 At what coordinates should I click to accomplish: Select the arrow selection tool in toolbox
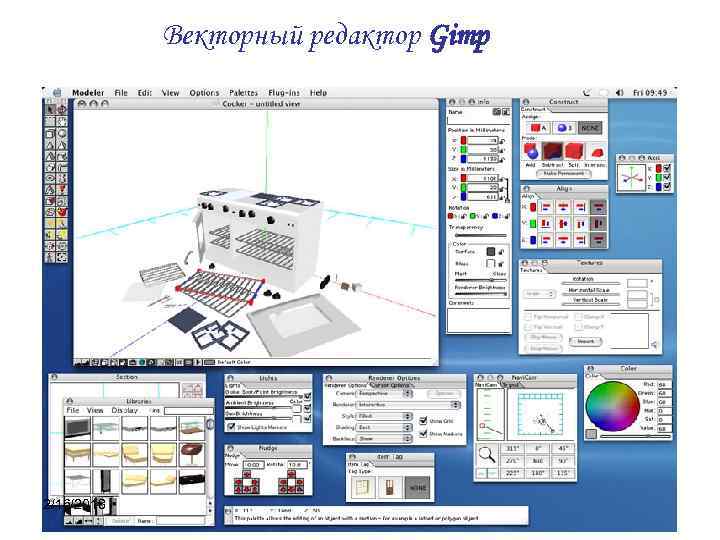click(x=51, y=110)
